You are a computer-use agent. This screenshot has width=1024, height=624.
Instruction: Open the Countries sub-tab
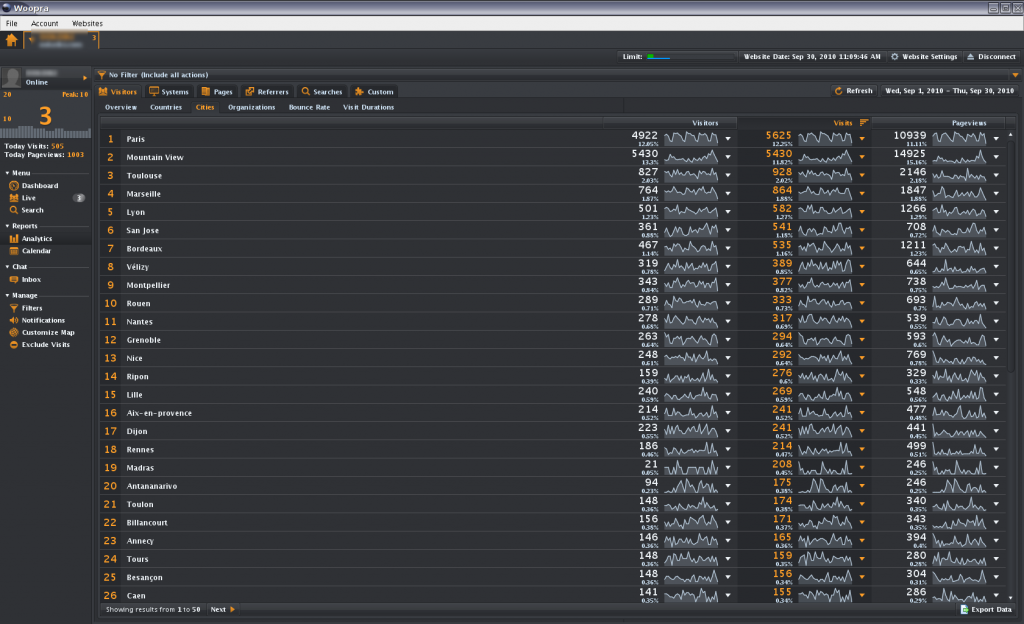[x=166, y=108]
